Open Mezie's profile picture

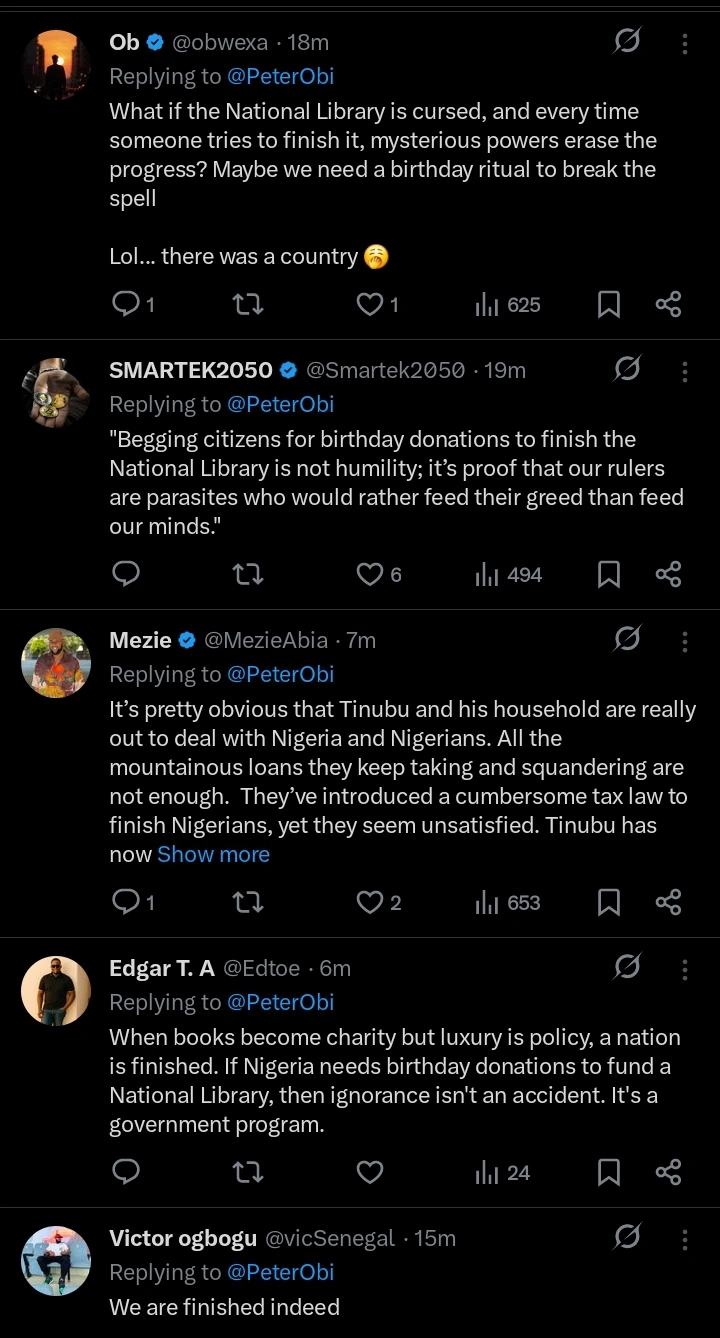click(x=56, y=662)
